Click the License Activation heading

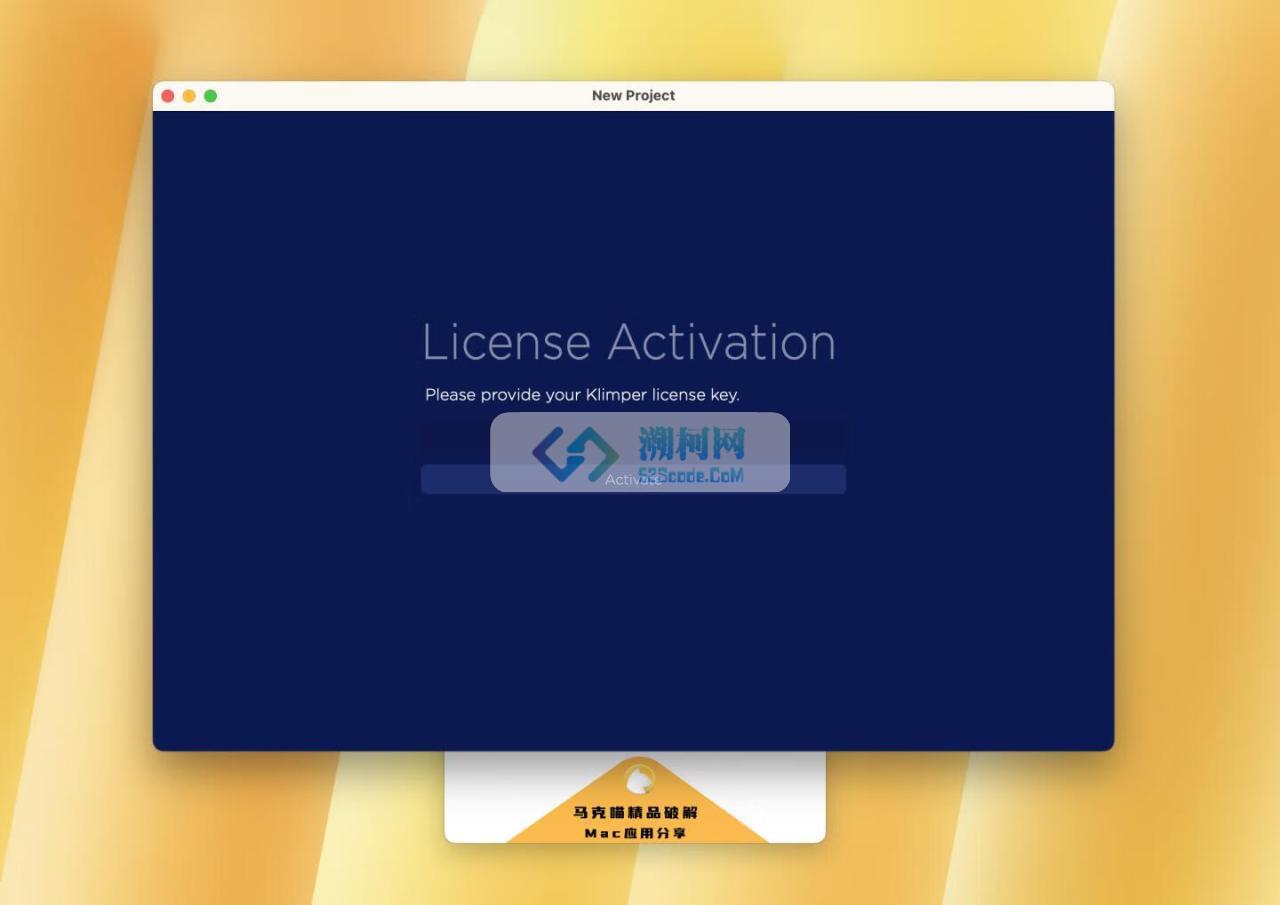click(x=629, y=342)
